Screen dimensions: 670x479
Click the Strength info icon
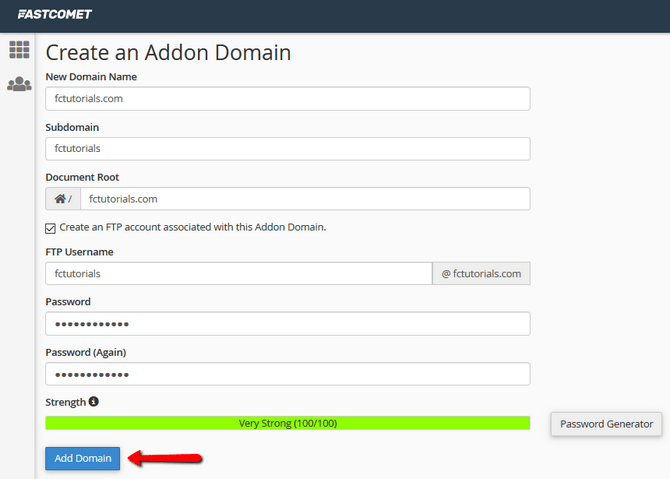[x=94, y=402]
